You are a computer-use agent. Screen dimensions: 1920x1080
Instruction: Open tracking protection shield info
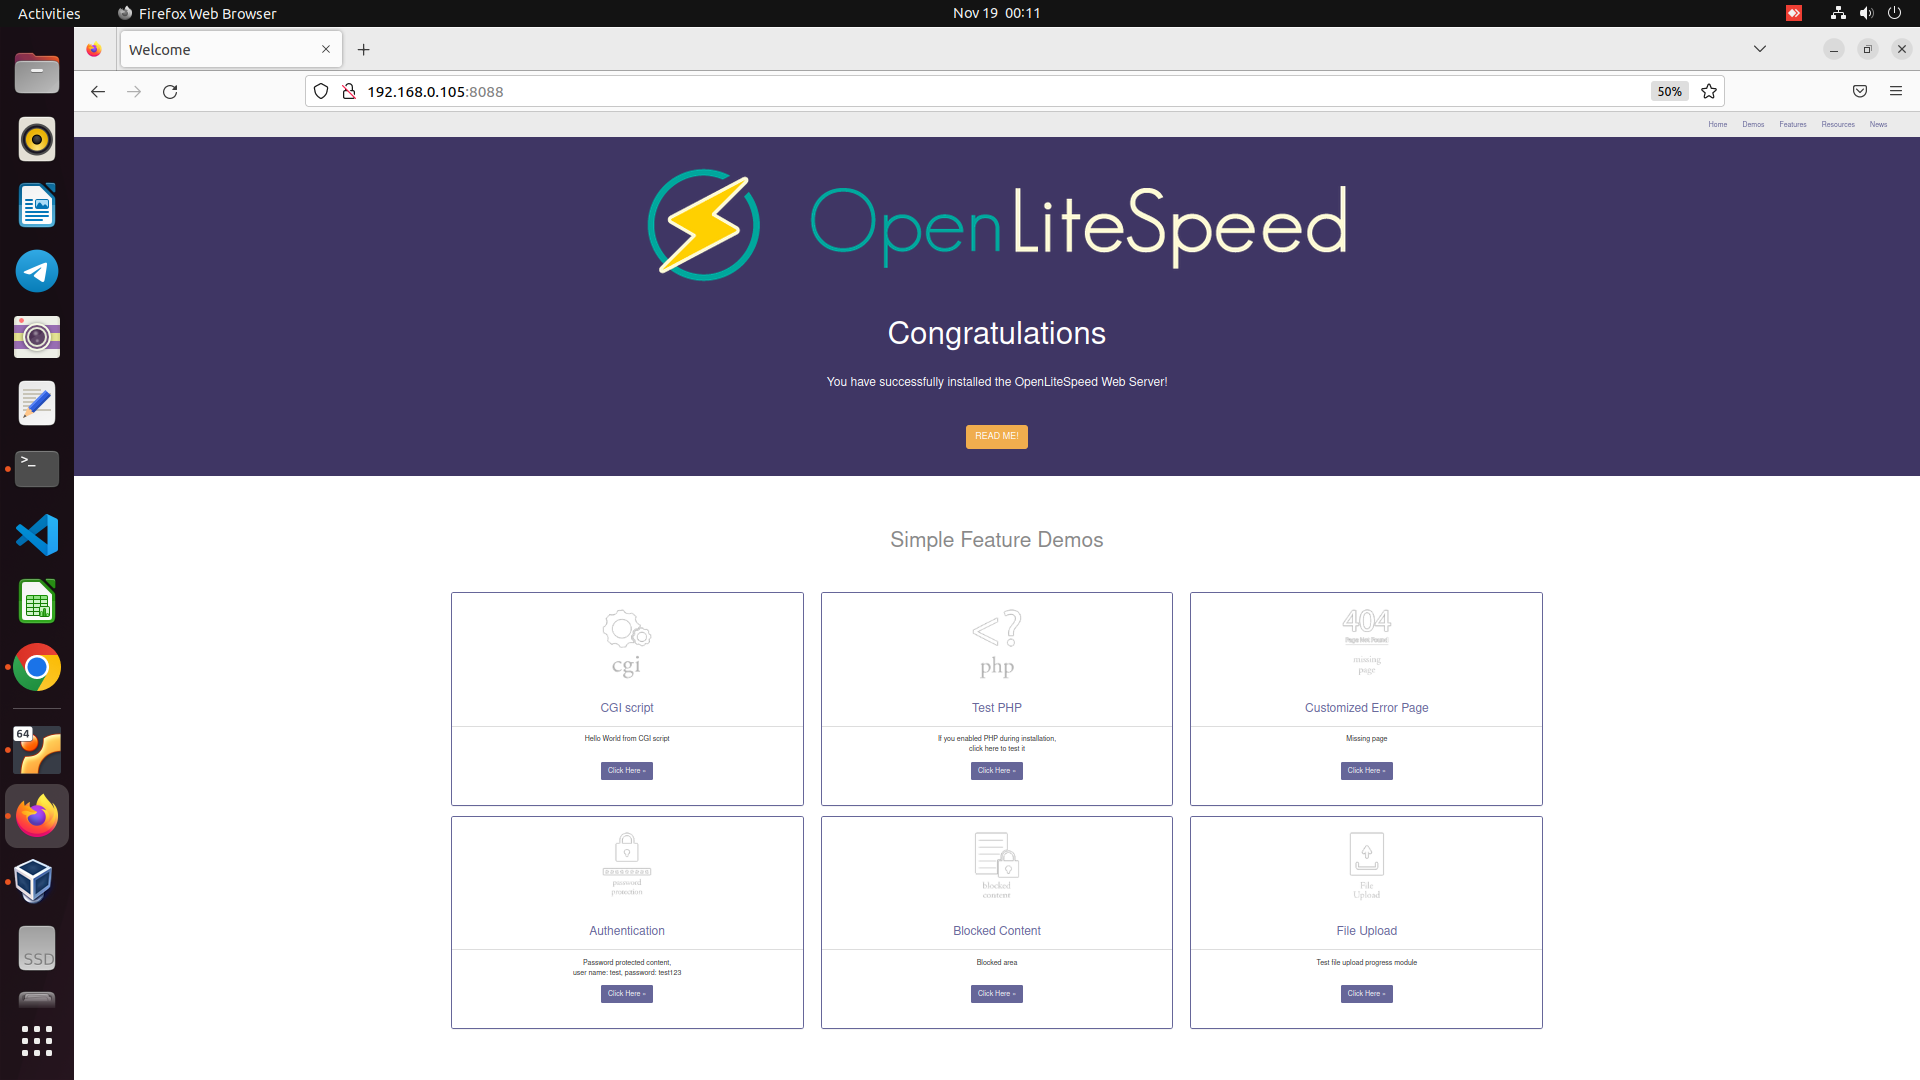[321, 91]
